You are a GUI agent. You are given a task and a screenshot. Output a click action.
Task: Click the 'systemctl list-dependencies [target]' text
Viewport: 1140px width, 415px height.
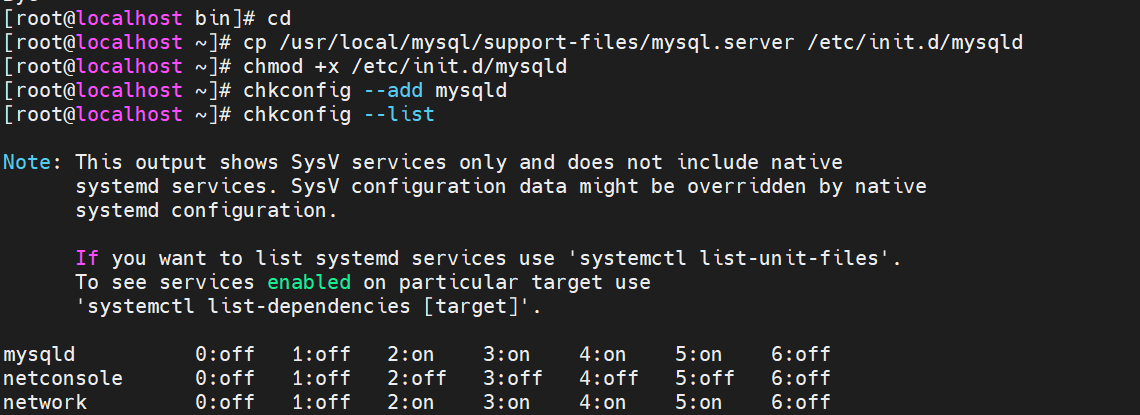pyautogui.click(x=309, y=306)
